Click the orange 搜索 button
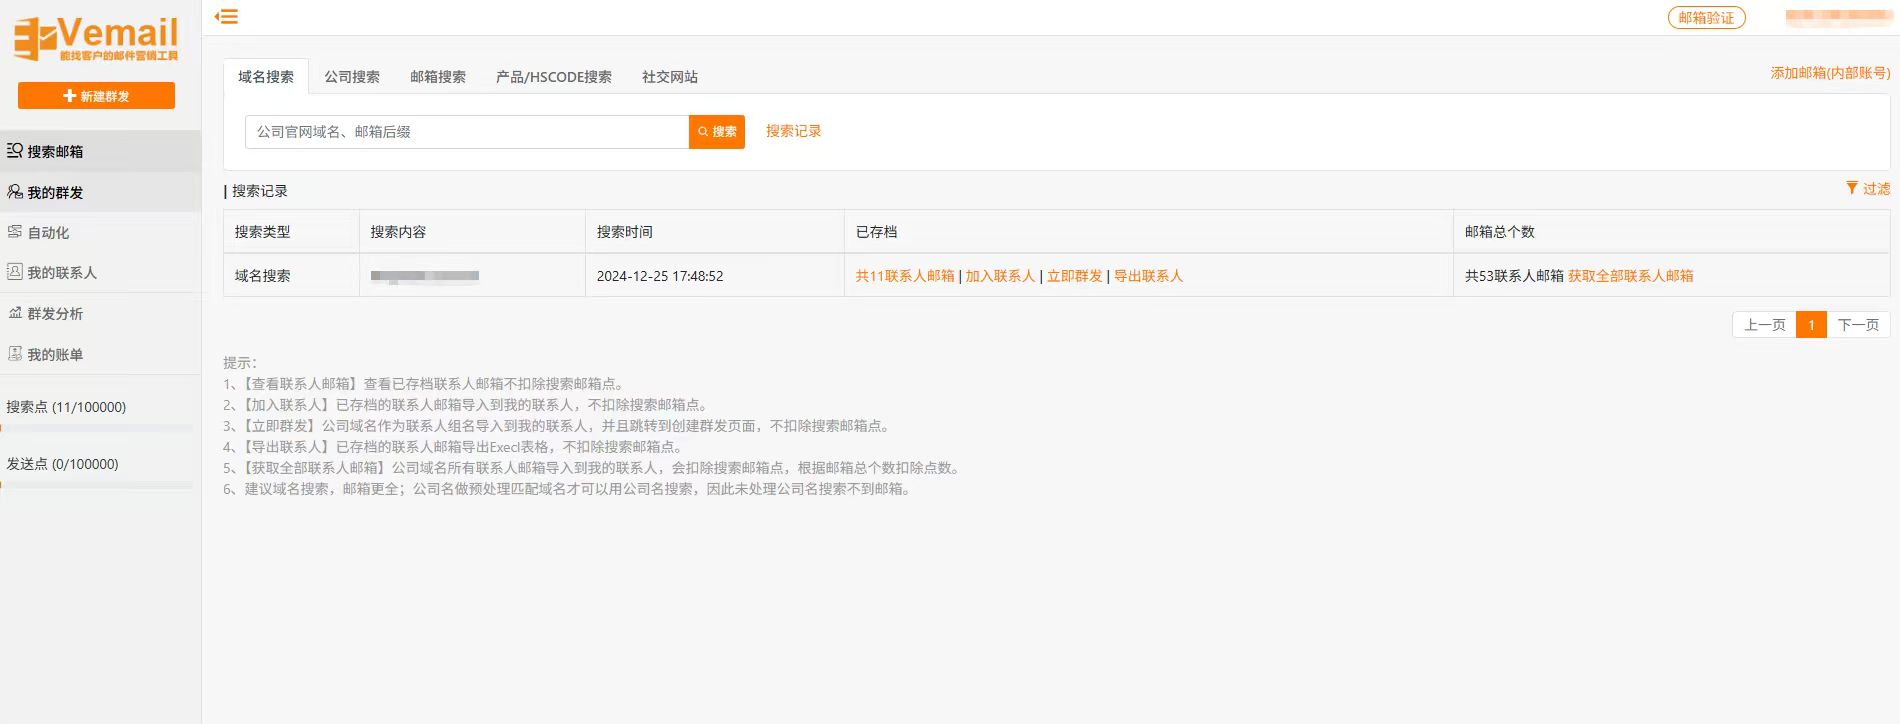The image size is (1900, 724). coord(717,132)
